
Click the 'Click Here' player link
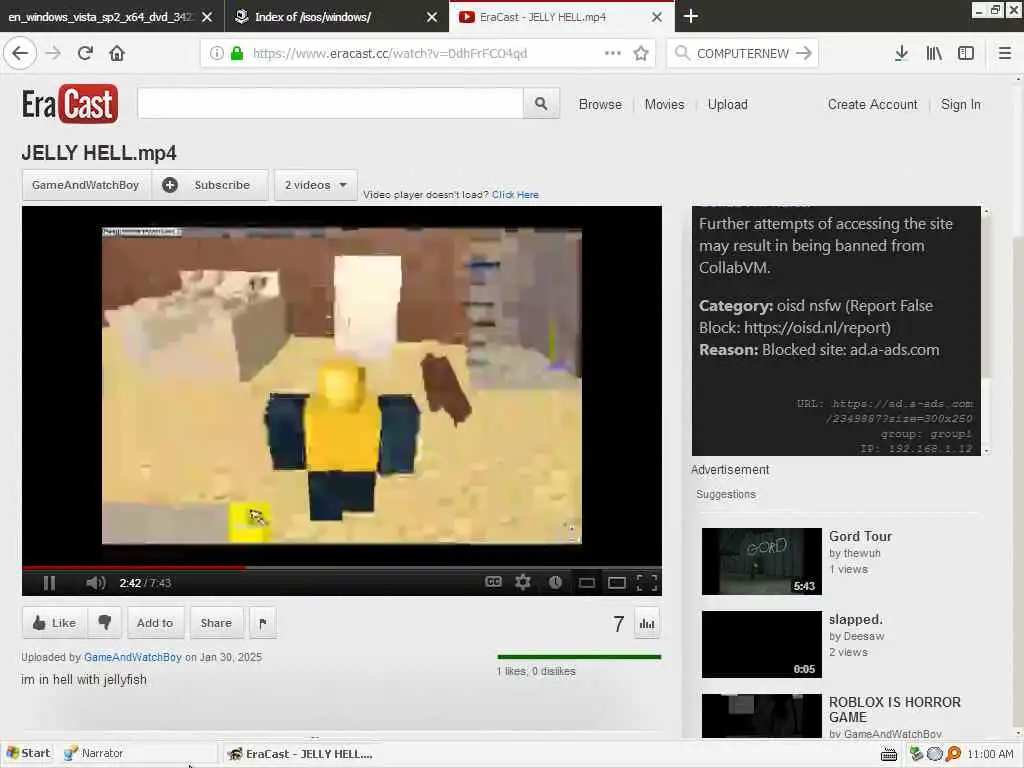[x=515, y=195]
